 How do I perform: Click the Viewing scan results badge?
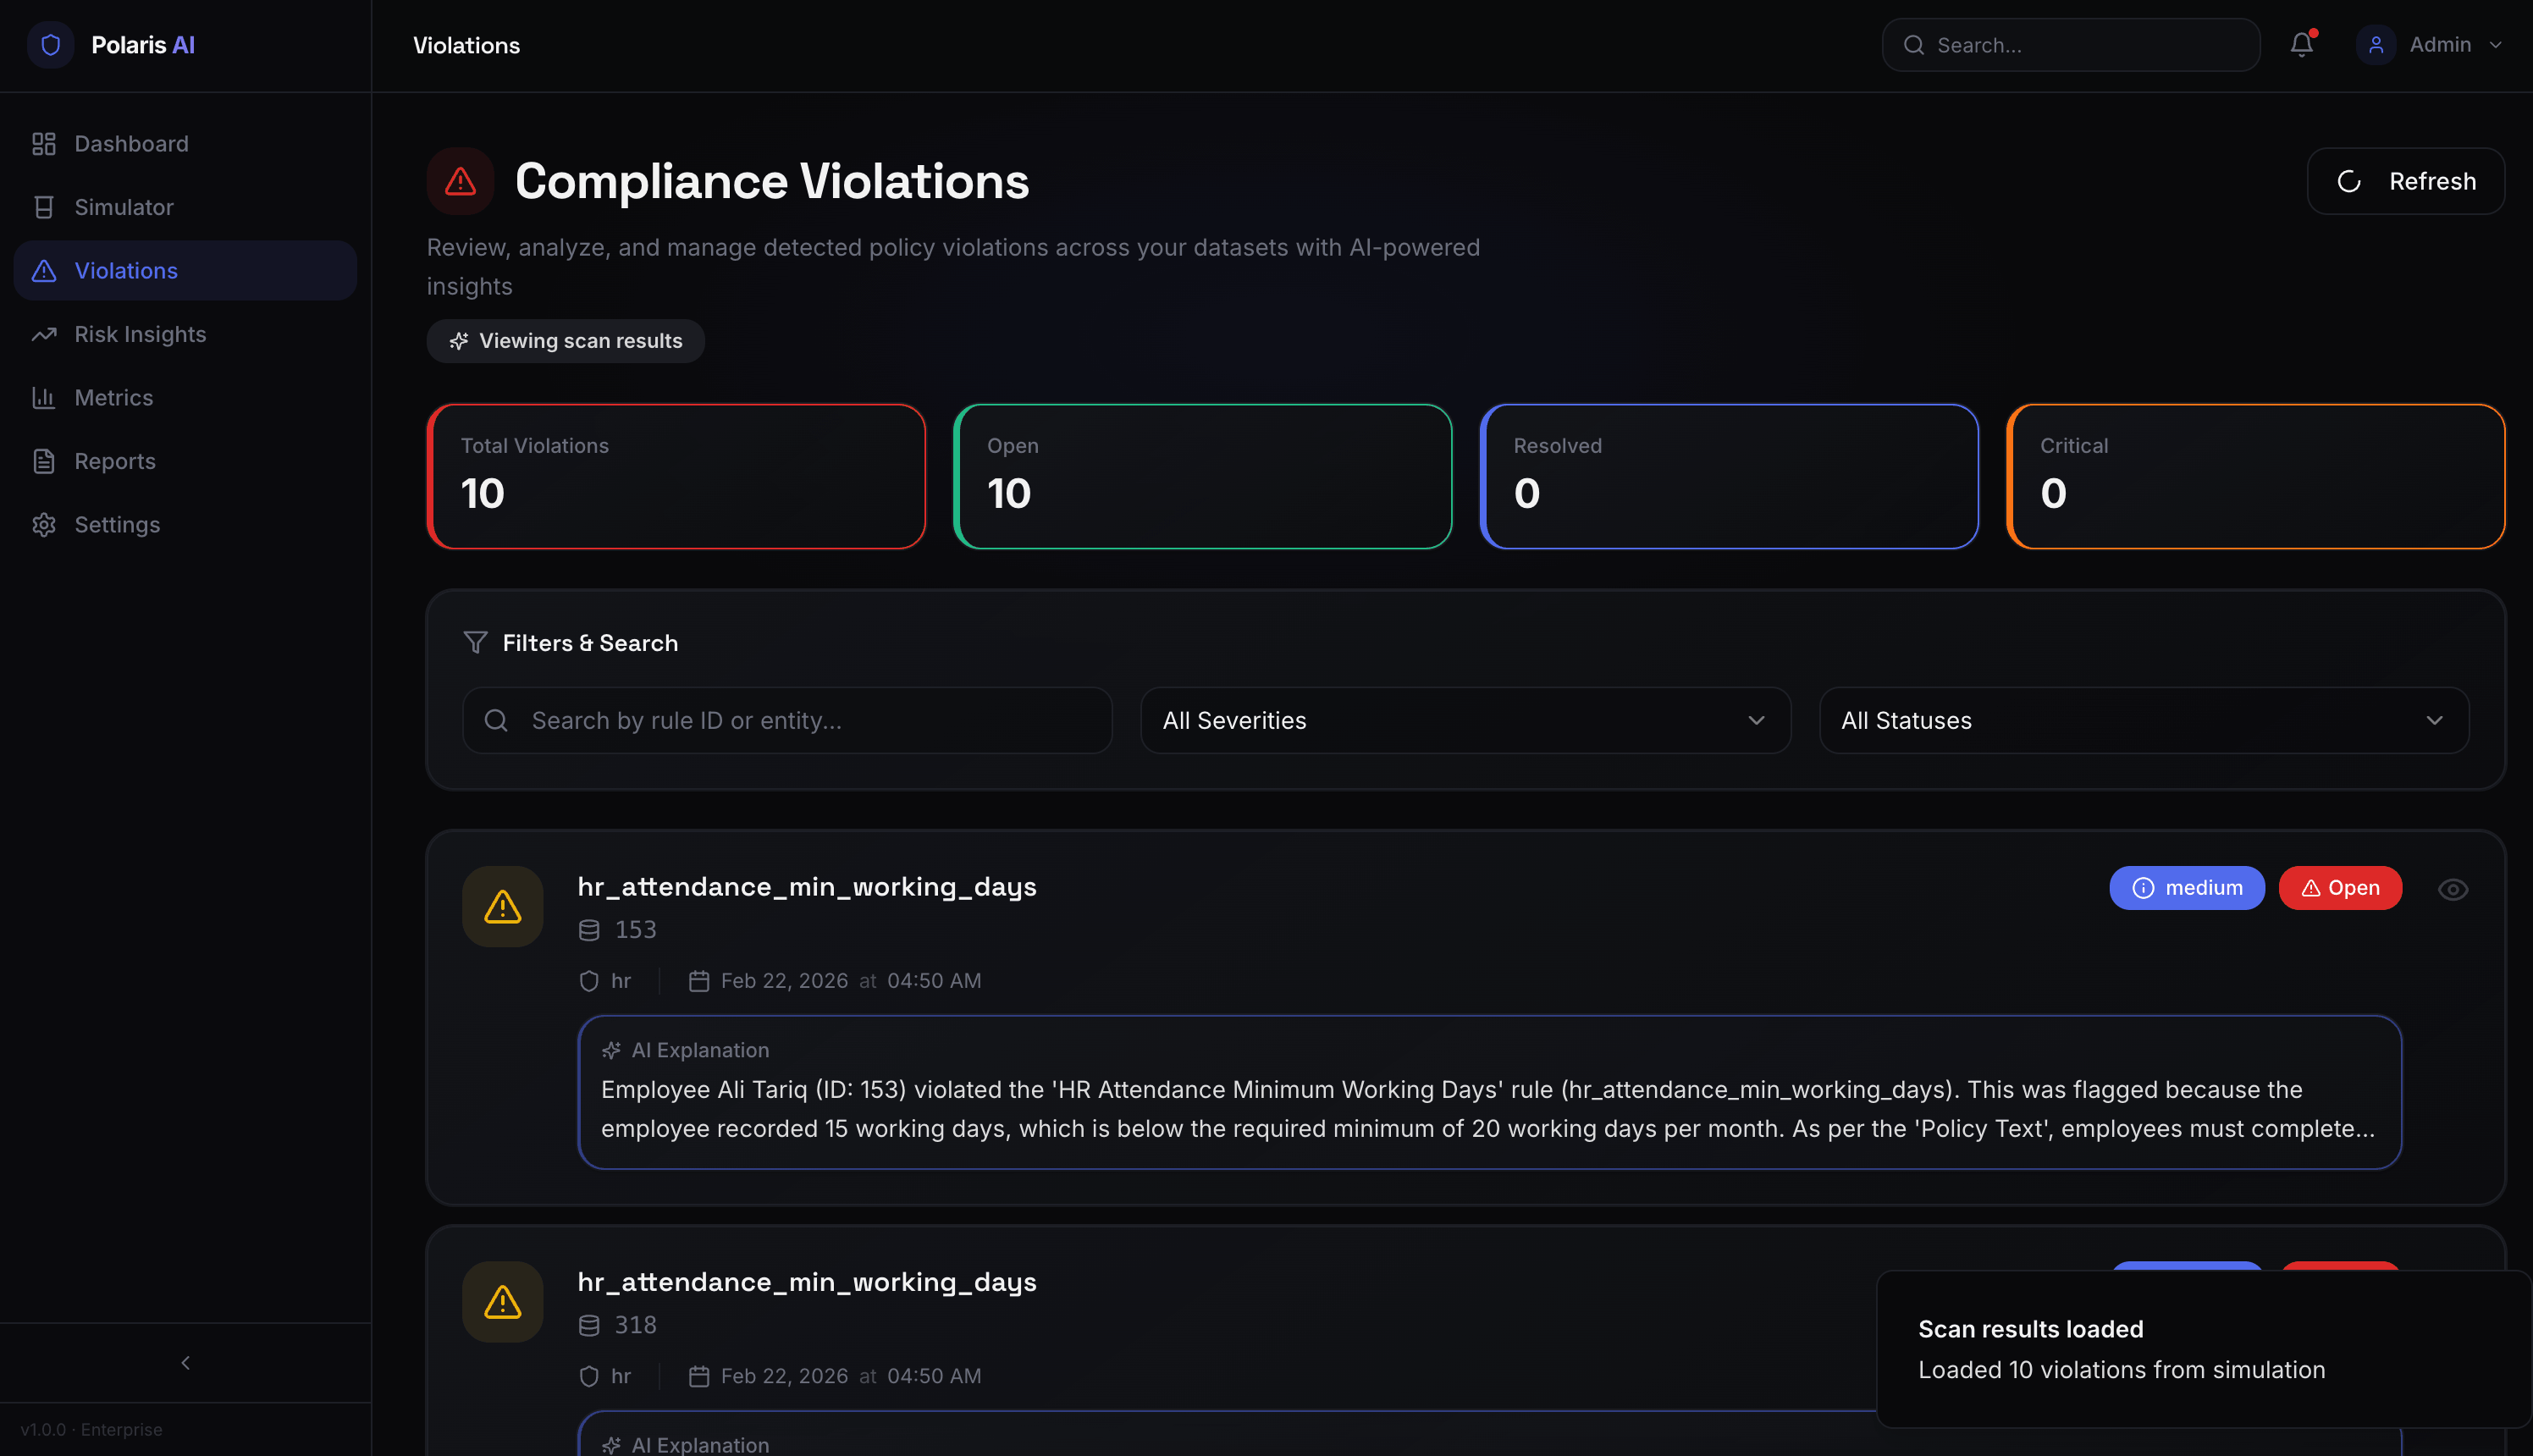[565, 341]
